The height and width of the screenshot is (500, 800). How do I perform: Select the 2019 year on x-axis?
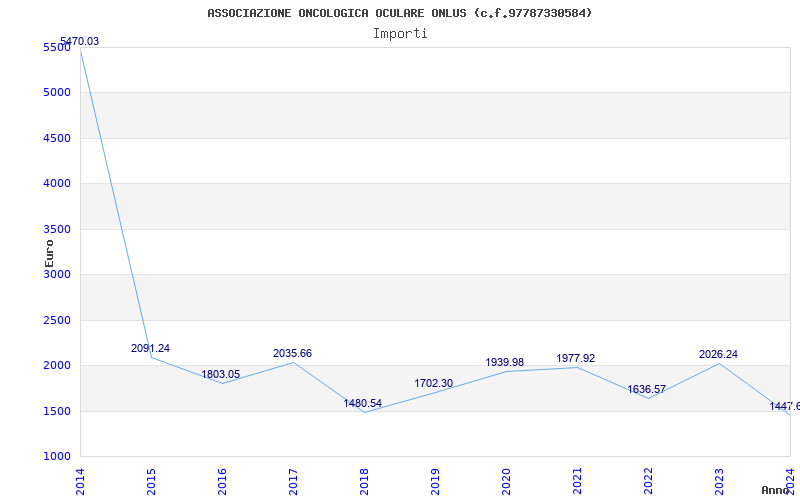[x=435, y=482]
